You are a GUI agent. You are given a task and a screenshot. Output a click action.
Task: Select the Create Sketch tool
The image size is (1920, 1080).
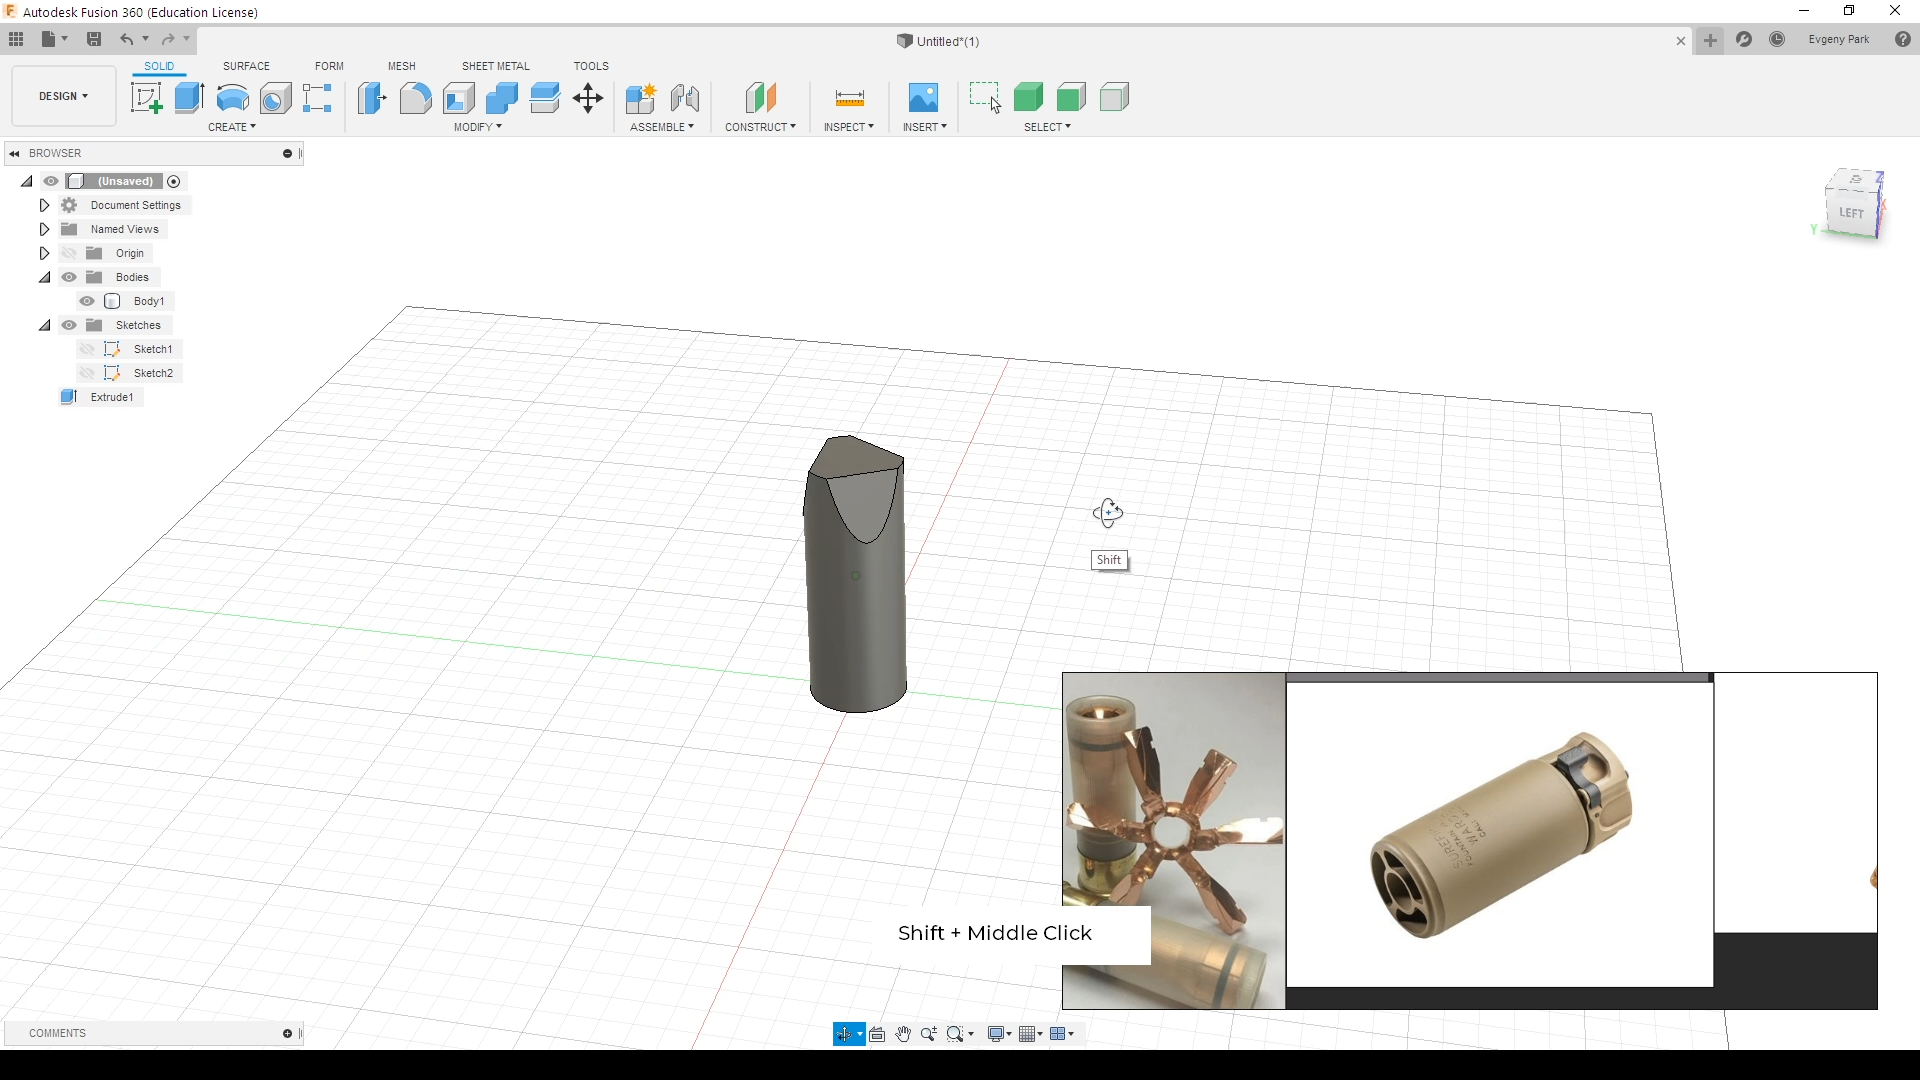147,98
